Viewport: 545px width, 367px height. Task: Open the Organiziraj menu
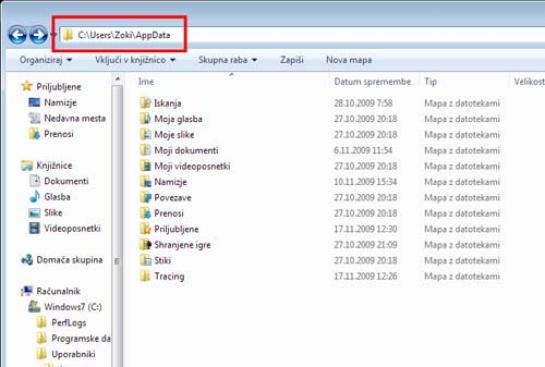(46, 60)
